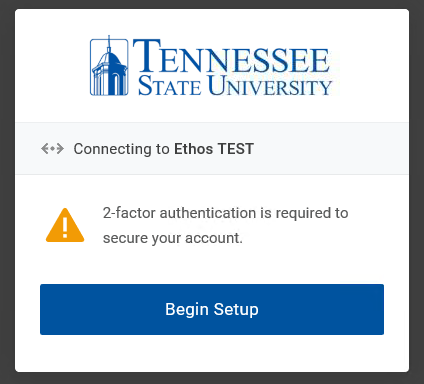
Task: Click the Begin Setup button
Action: pos(212,309)
